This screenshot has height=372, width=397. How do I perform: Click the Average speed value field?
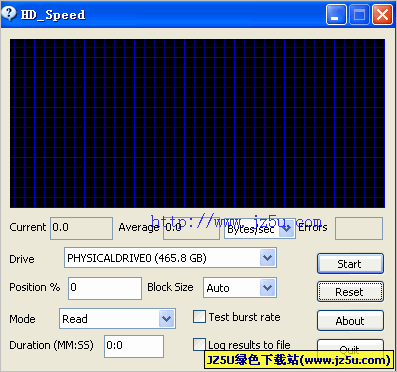pyautogui.click(x=191, y=228)
